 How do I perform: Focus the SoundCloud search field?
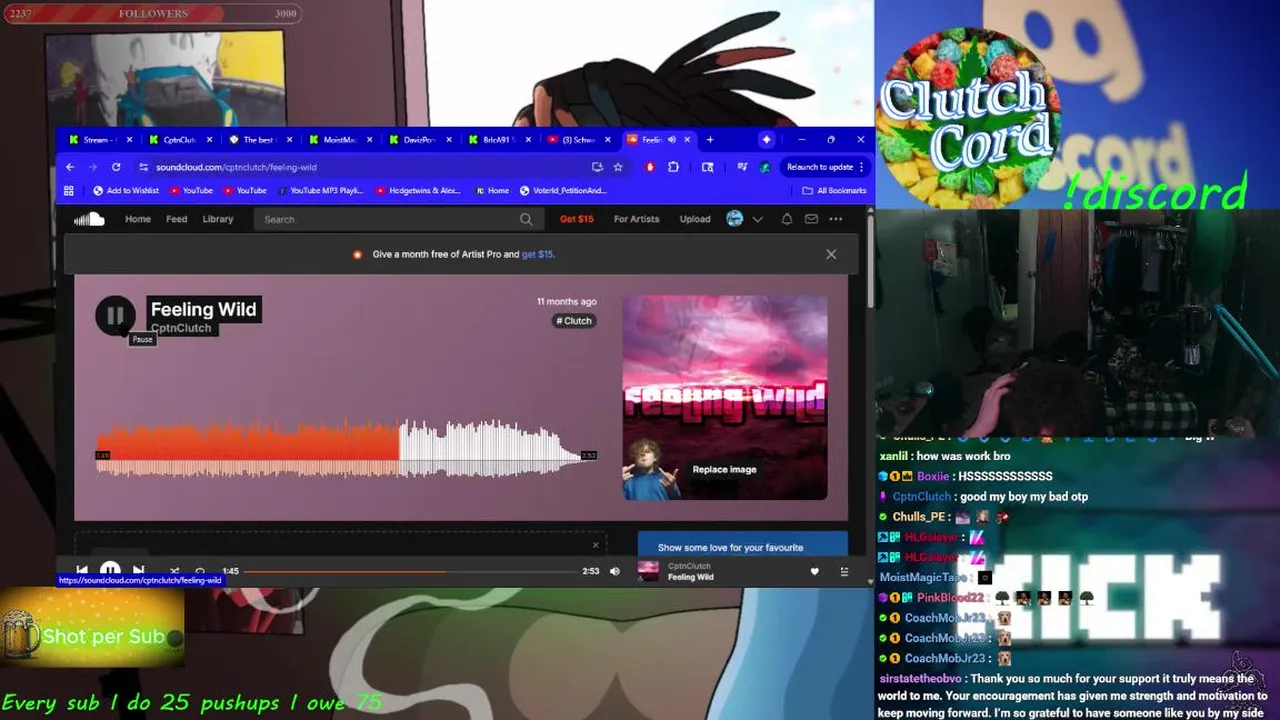tap(397, 219)
